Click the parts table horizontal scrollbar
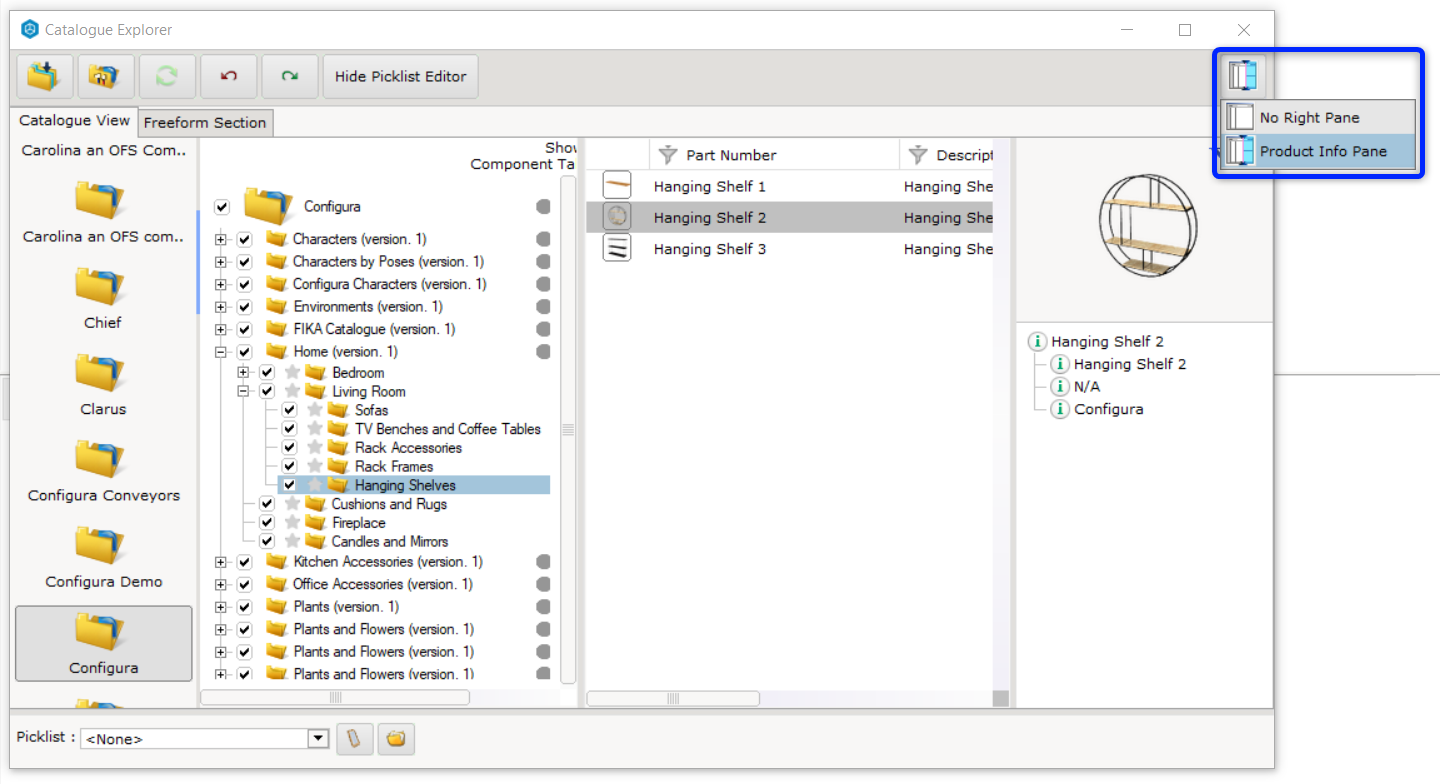 click(673, 698)
